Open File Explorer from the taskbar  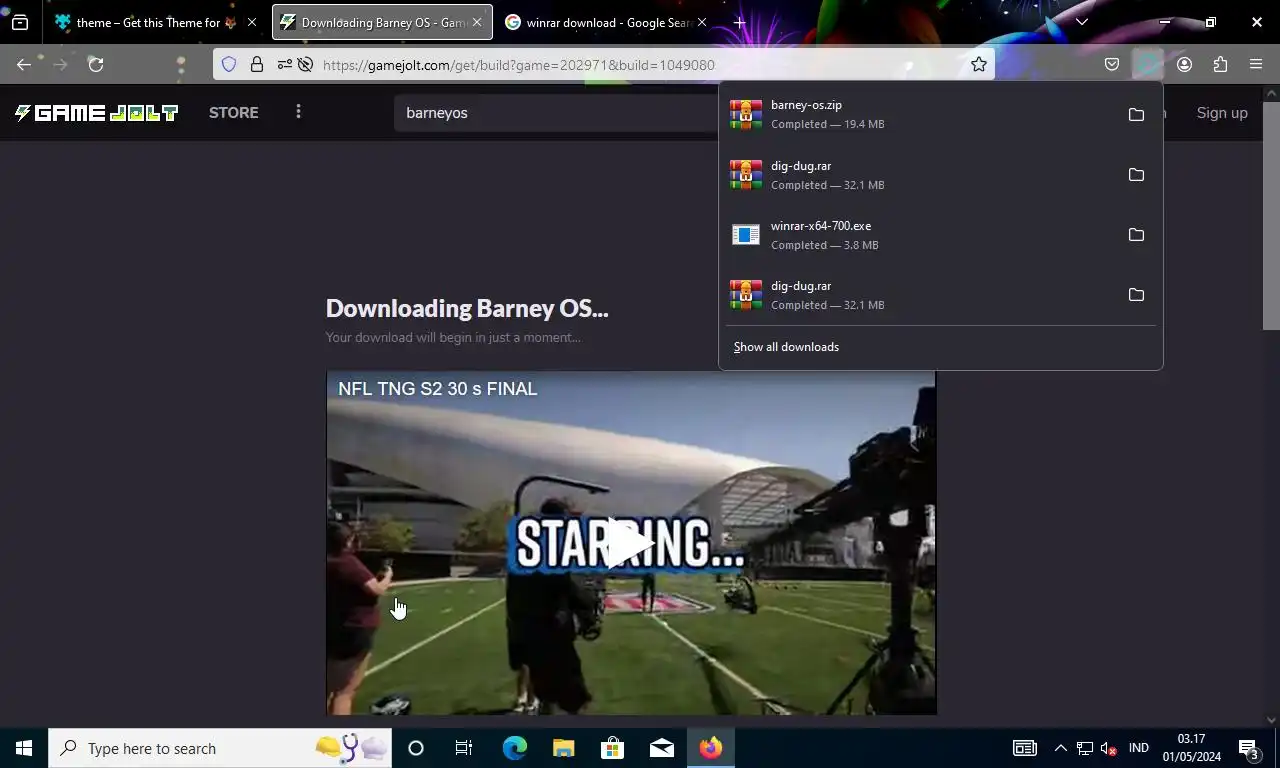click(x=563, y=748)
